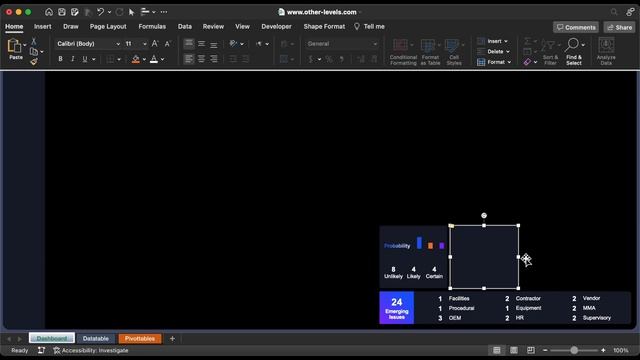Toggle align text left
This screenshot has height=360, width=640.
(x=189, y=59)
